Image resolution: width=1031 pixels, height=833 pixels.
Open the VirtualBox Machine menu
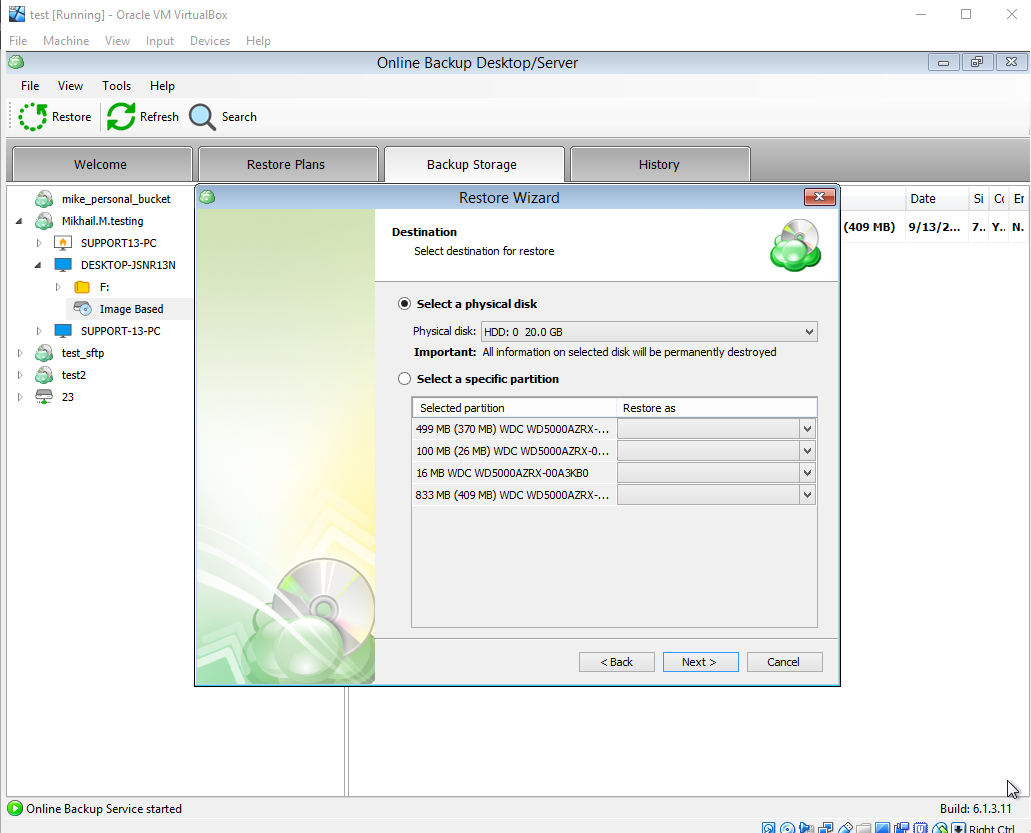tap(66, 41)
